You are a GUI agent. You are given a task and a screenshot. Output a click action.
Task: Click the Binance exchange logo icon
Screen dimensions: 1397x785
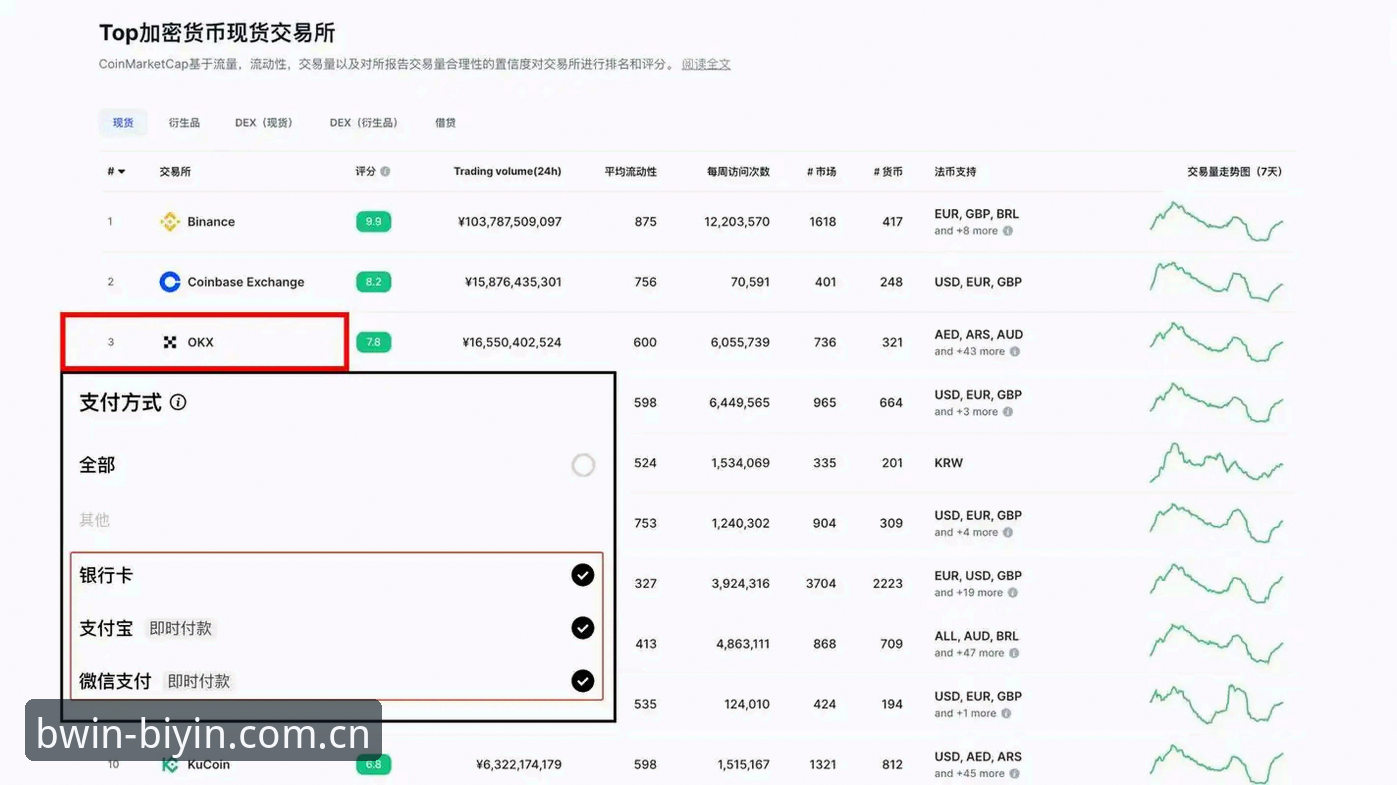pyautogui.click(x=170, y=222)
